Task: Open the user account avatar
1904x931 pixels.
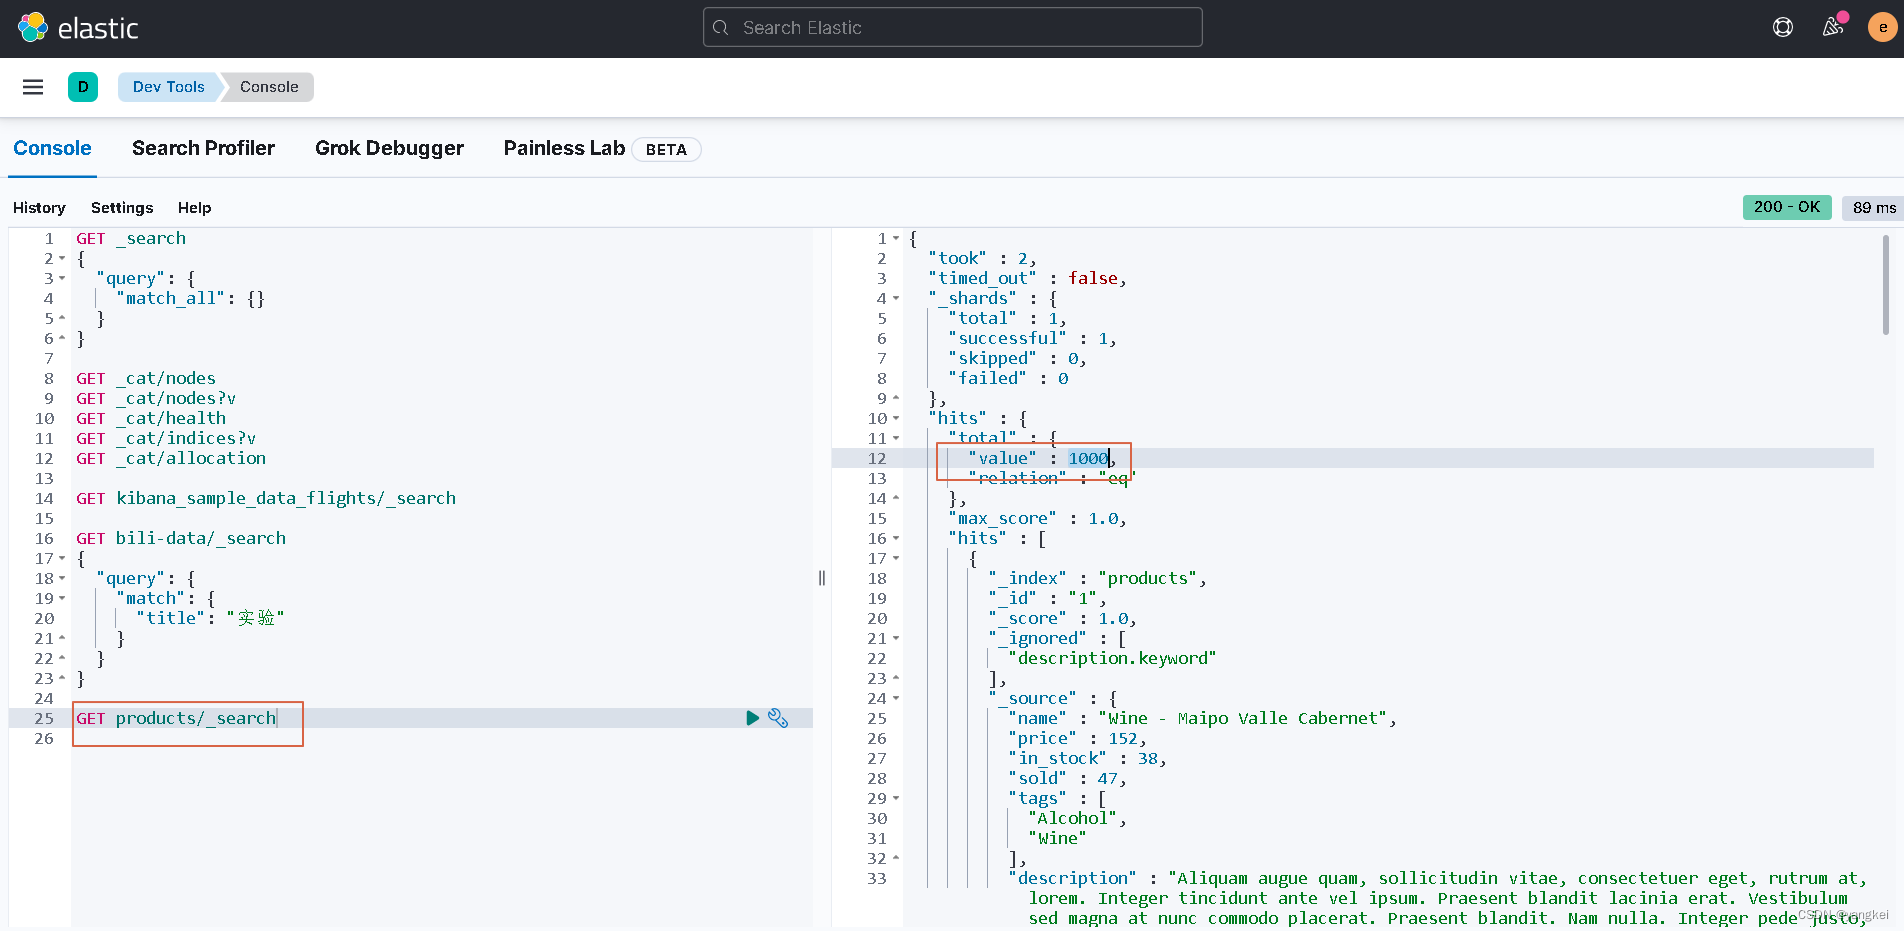Action: pyautogui.click(x=1883, y=28)
